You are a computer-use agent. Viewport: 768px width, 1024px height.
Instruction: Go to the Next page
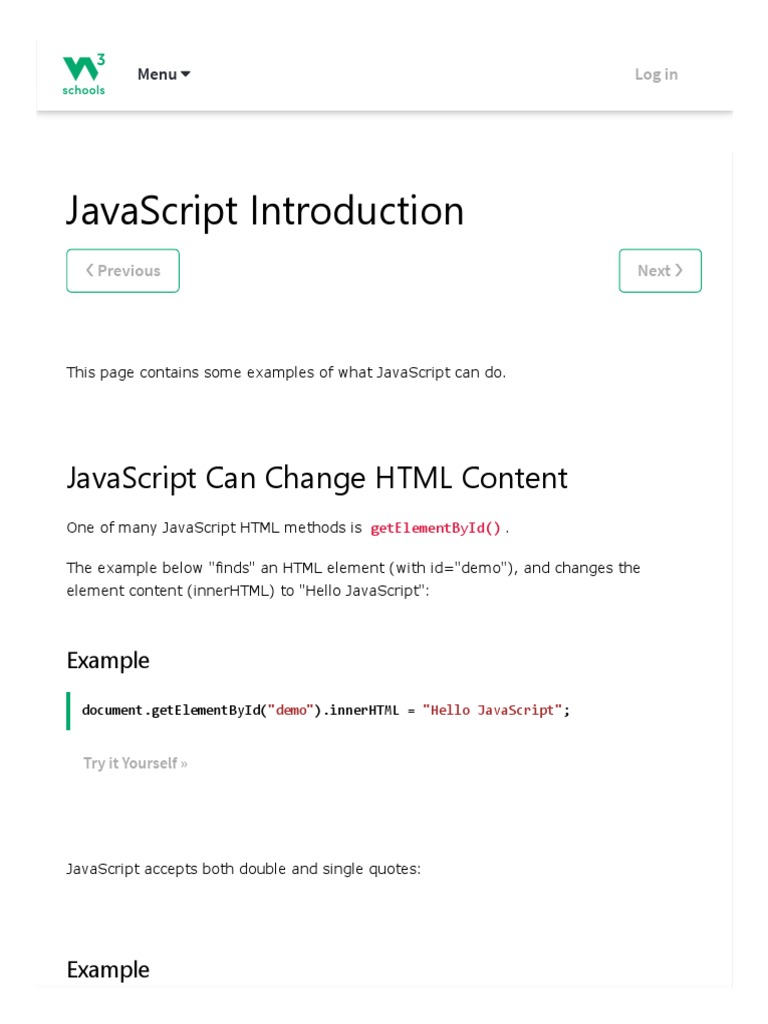point(660,270)
